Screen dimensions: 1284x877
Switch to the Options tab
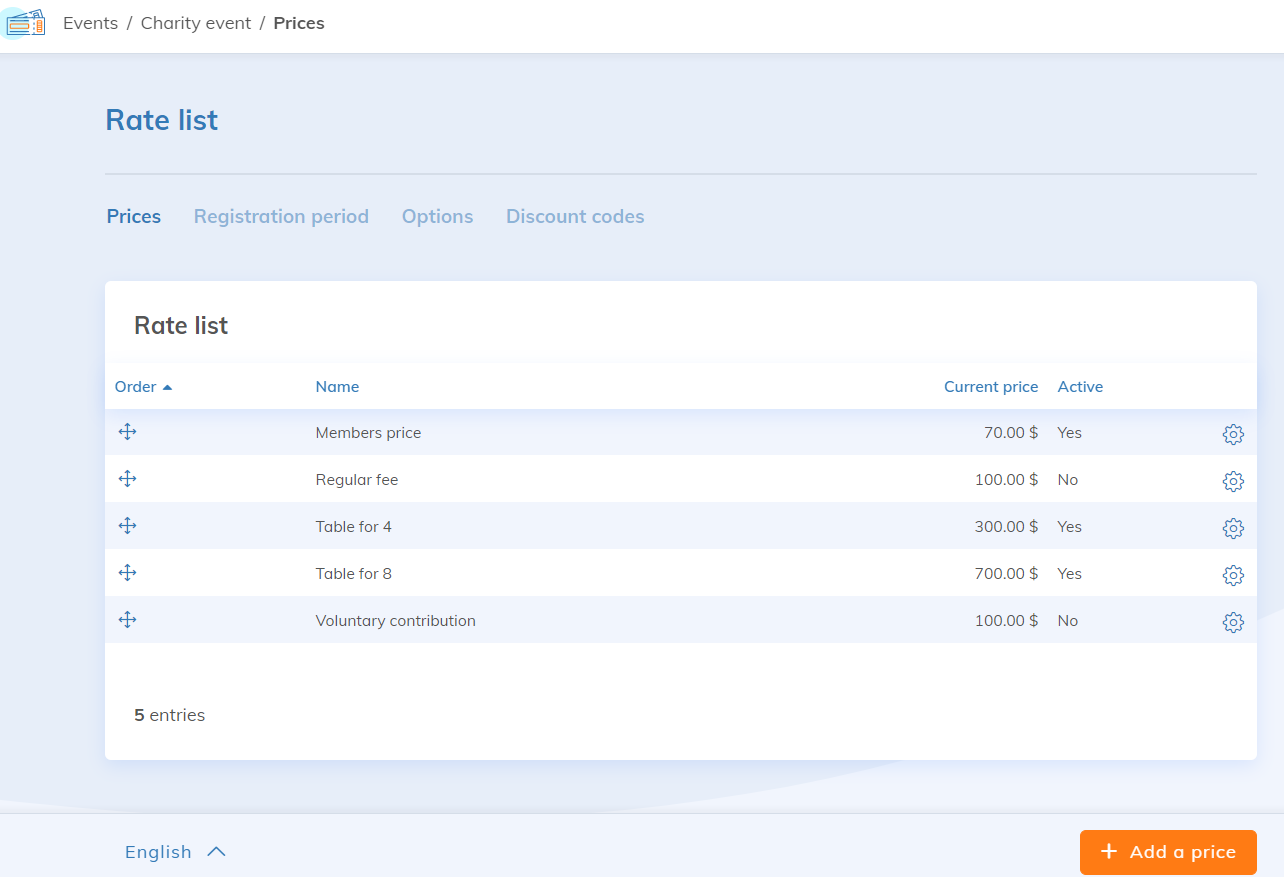437,217
